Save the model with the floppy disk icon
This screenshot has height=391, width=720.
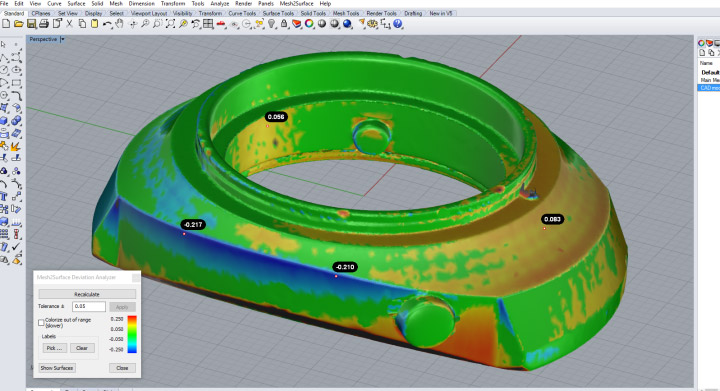tap(31, 24)
